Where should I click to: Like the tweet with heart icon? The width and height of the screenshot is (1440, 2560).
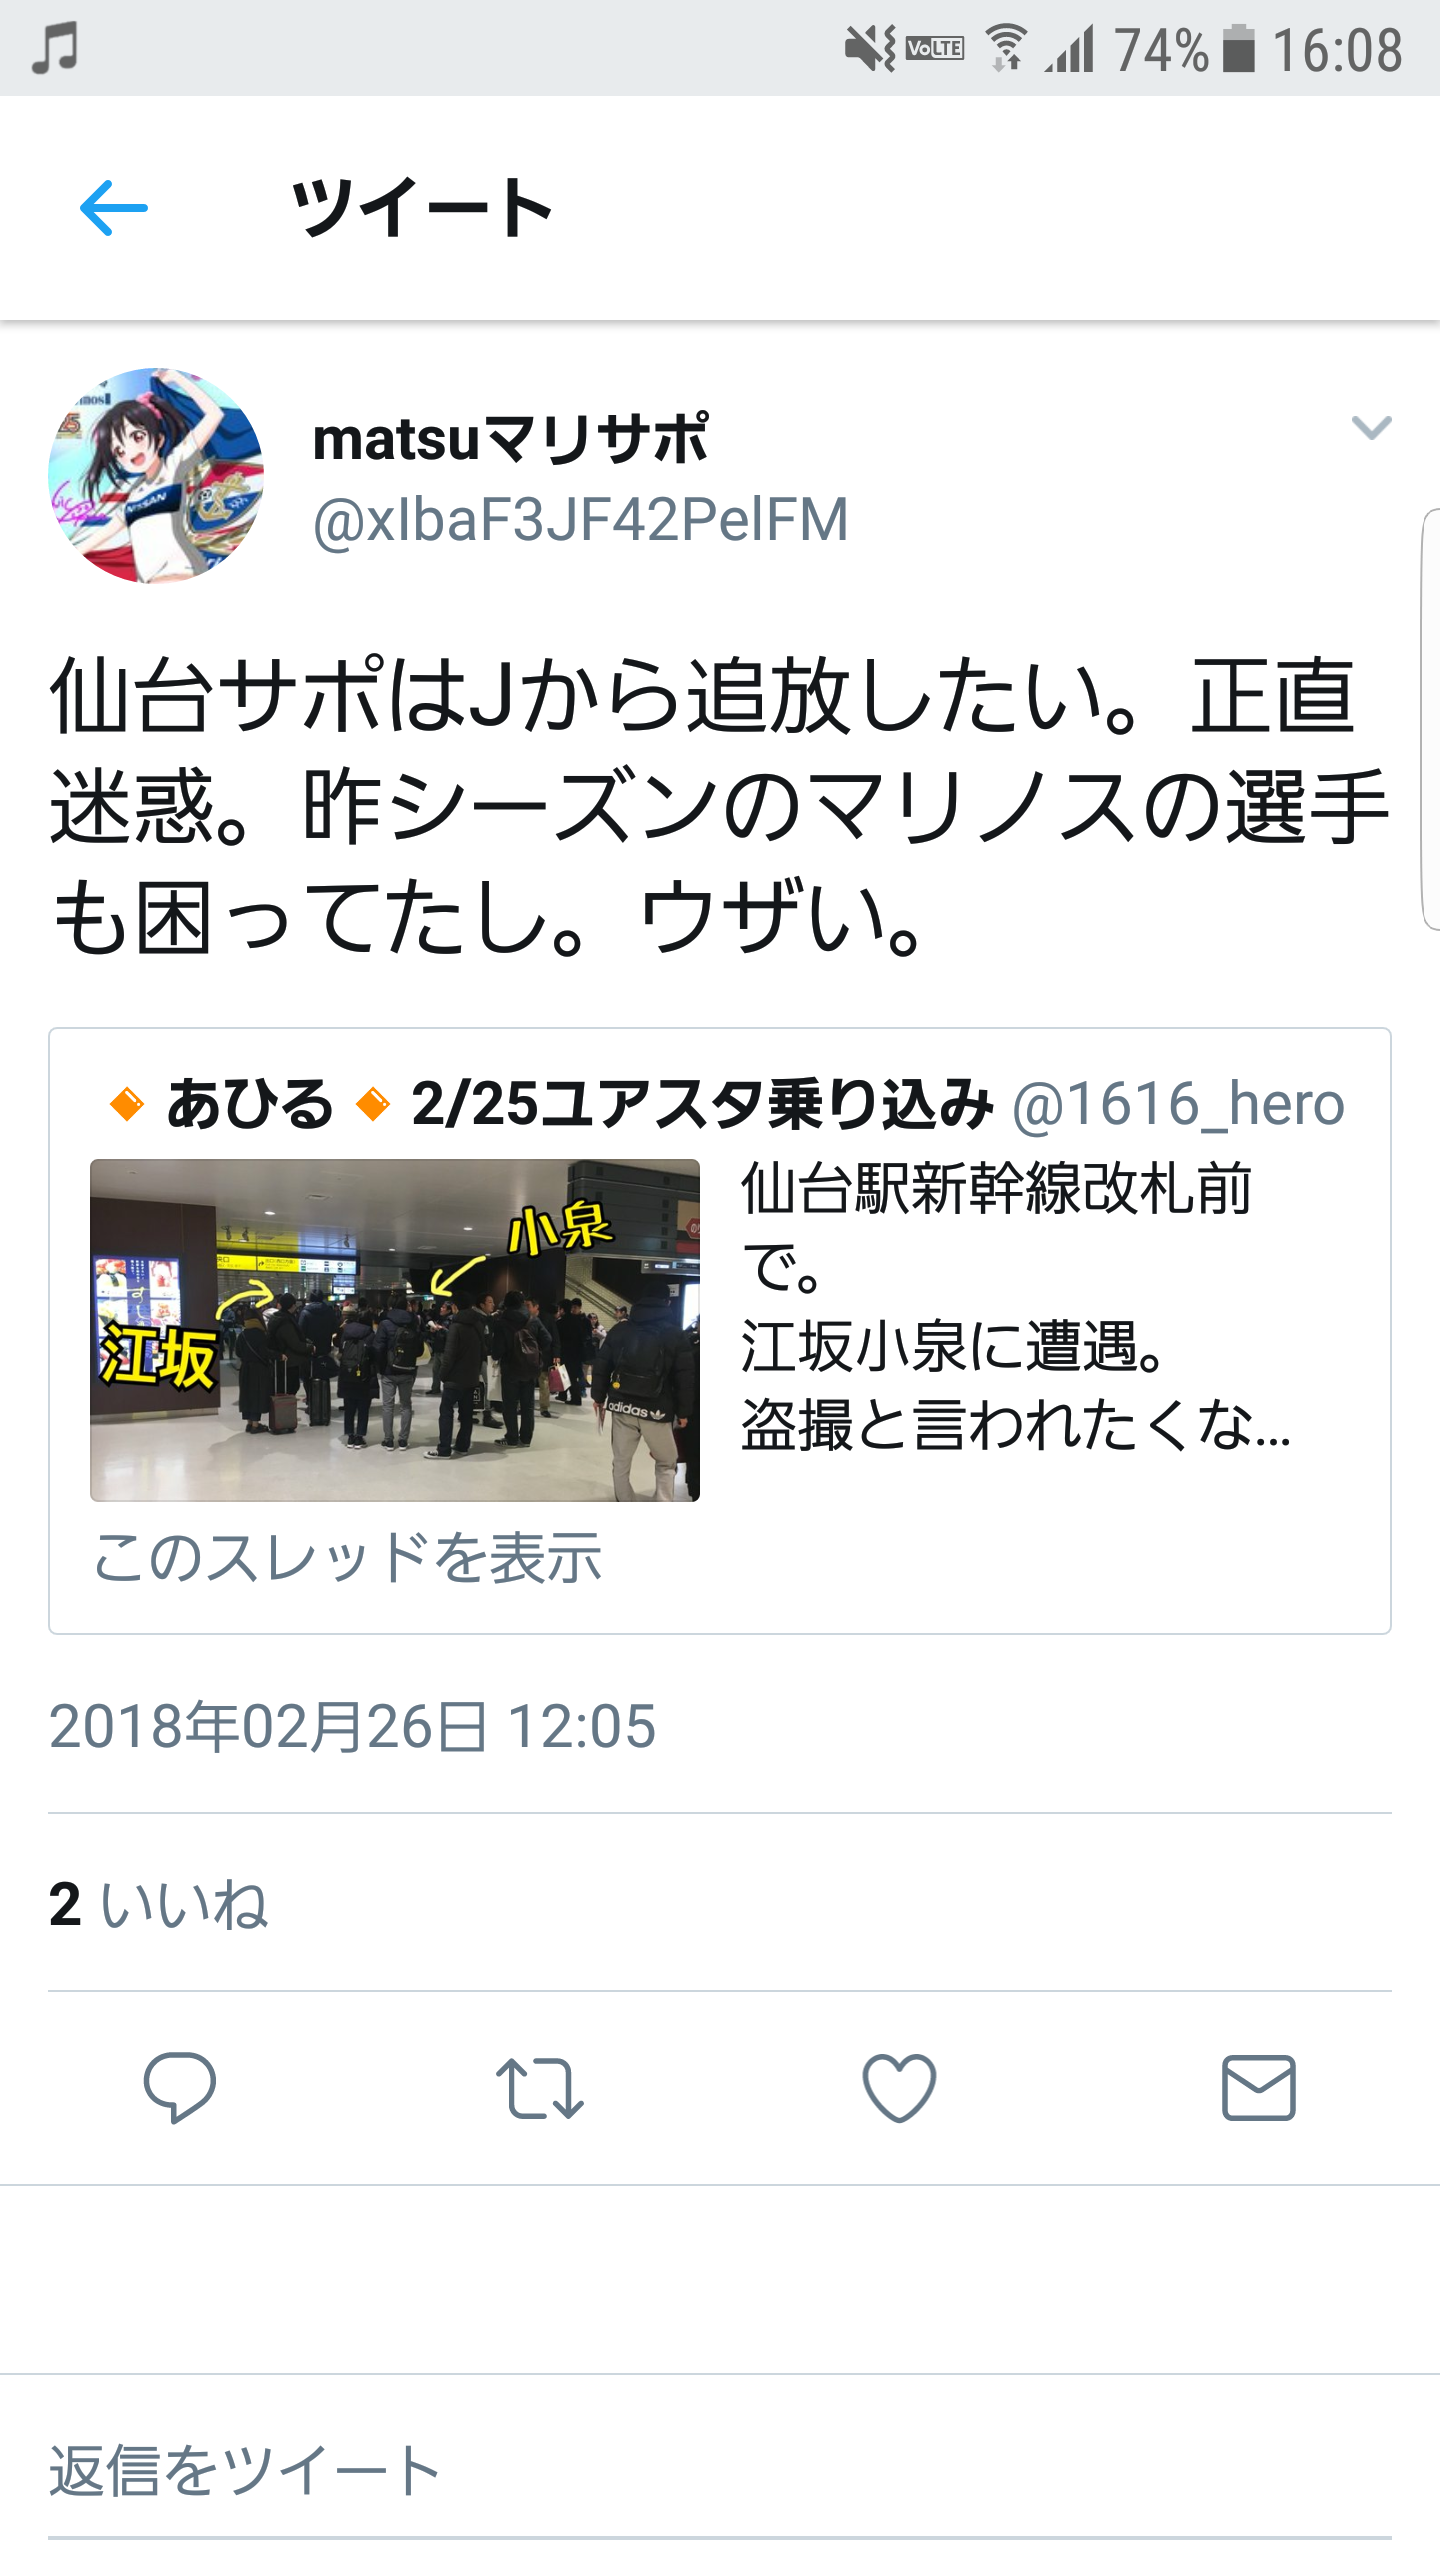pos(899,2088)
